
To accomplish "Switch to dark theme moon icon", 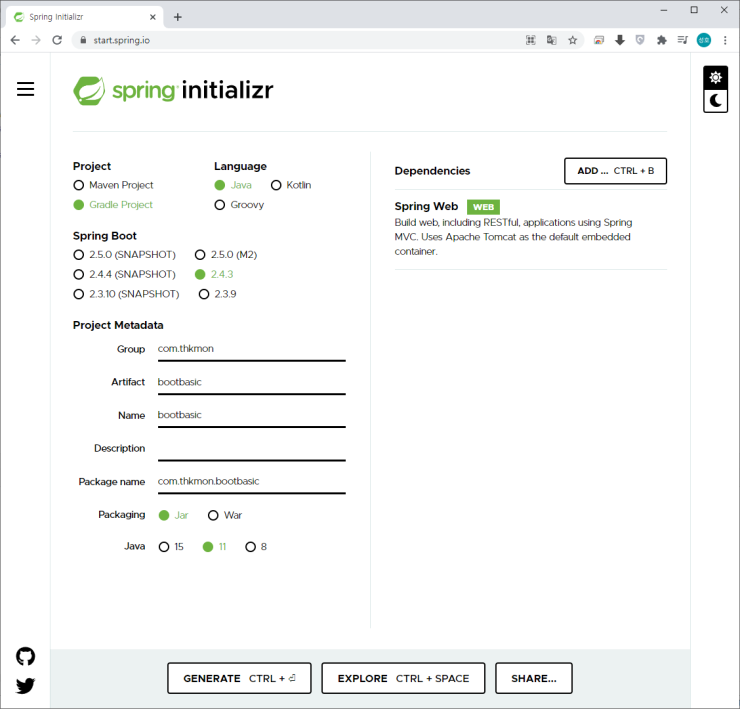I will (x=715, y=101).
